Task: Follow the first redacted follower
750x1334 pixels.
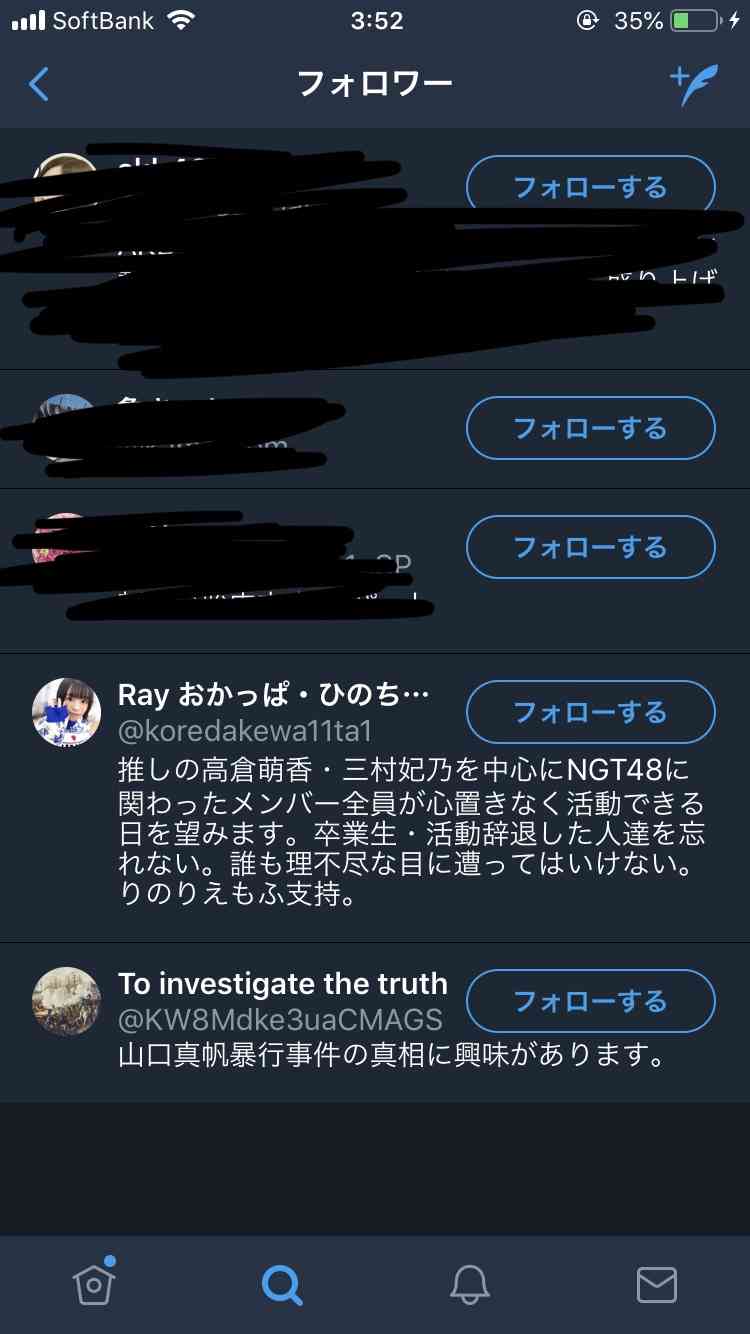Action: pos(591,187)
